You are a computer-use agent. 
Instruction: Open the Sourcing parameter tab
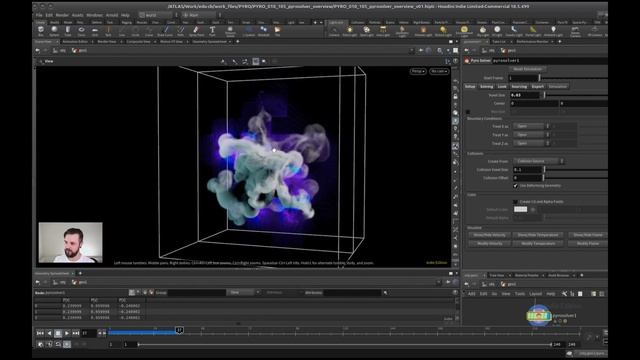coord(519,87)
